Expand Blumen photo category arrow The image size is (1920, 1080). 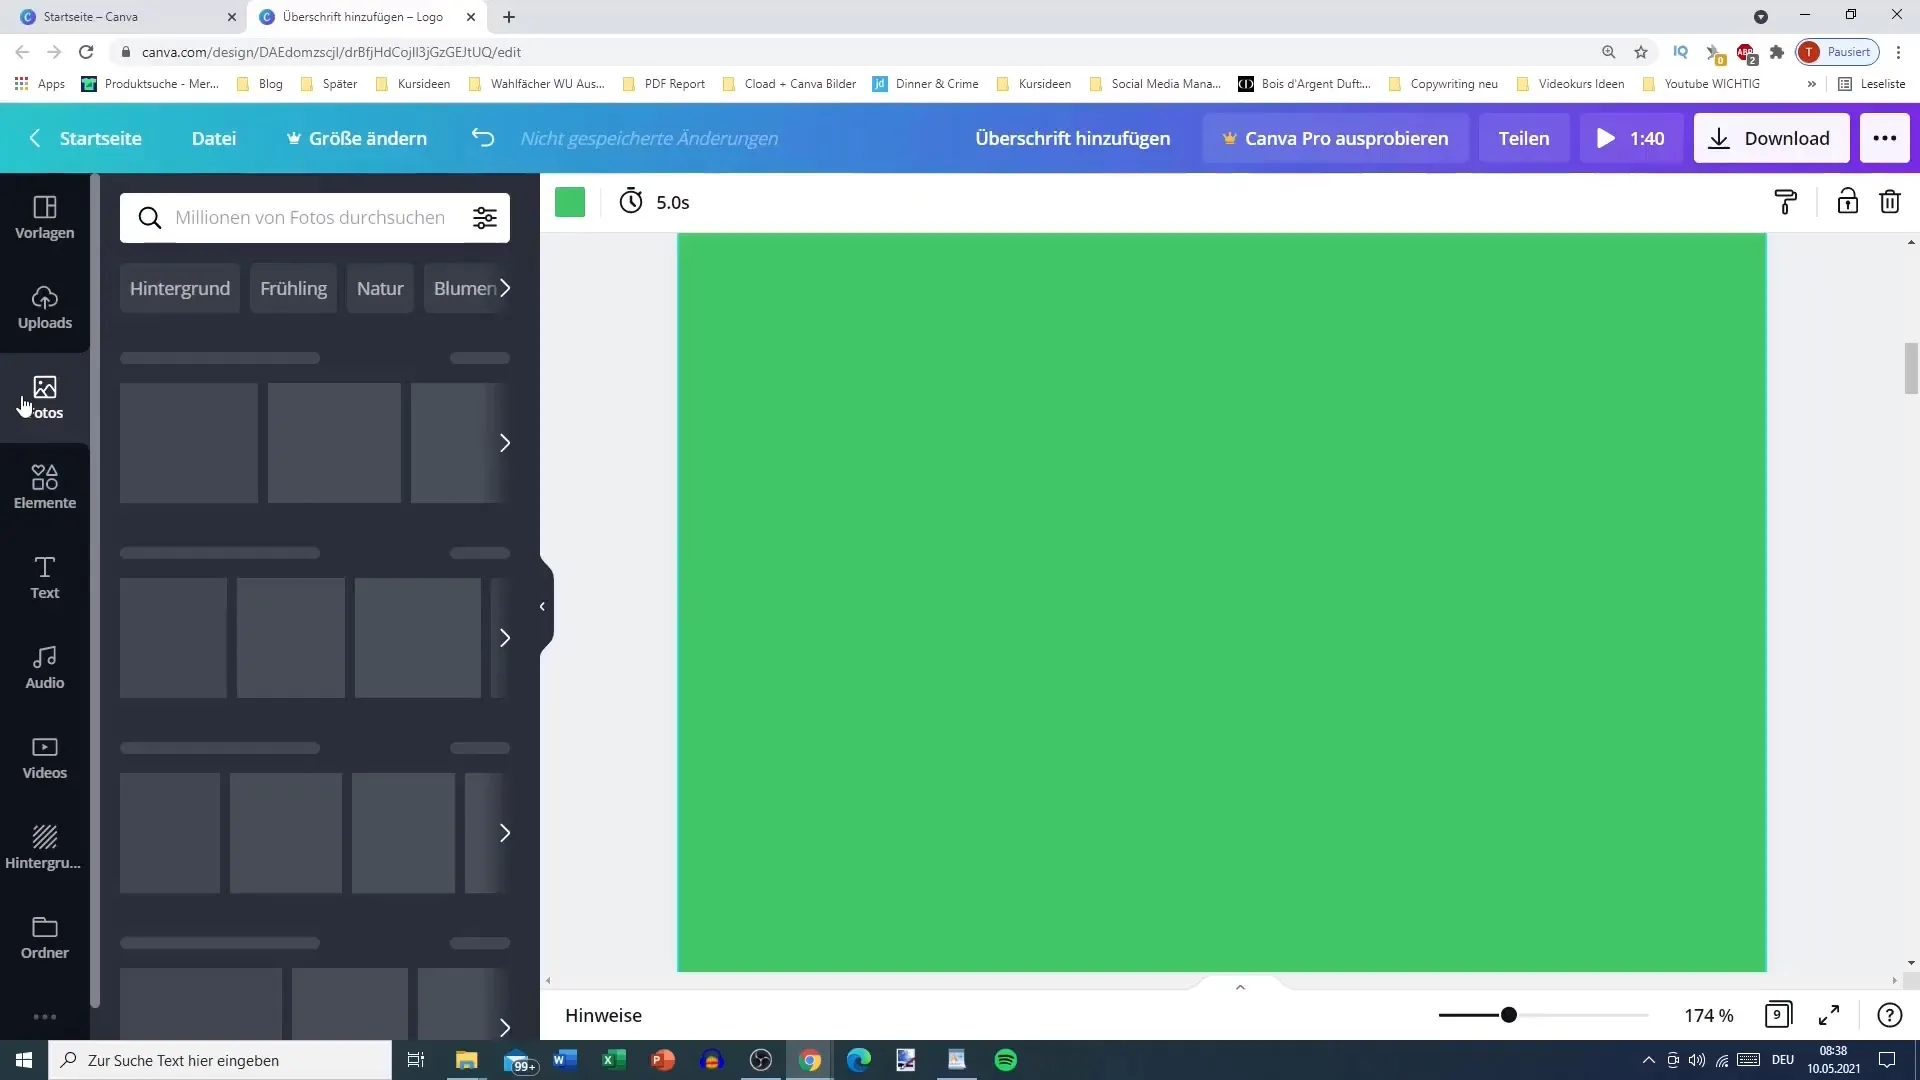tap(504, 287)
